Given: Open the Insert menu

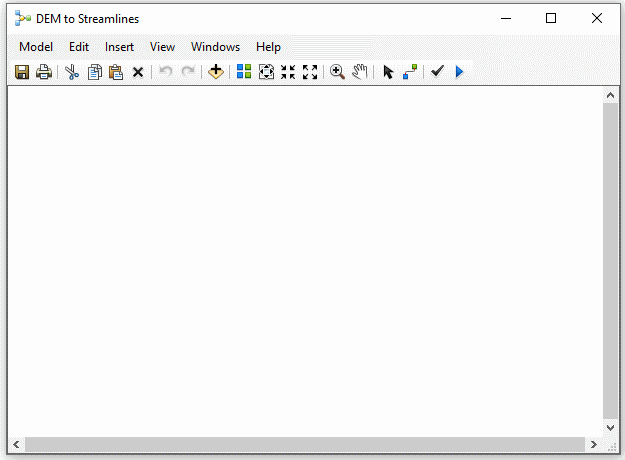Looking at the screenshot, I should pyautogui.click(x=119, y=47).
